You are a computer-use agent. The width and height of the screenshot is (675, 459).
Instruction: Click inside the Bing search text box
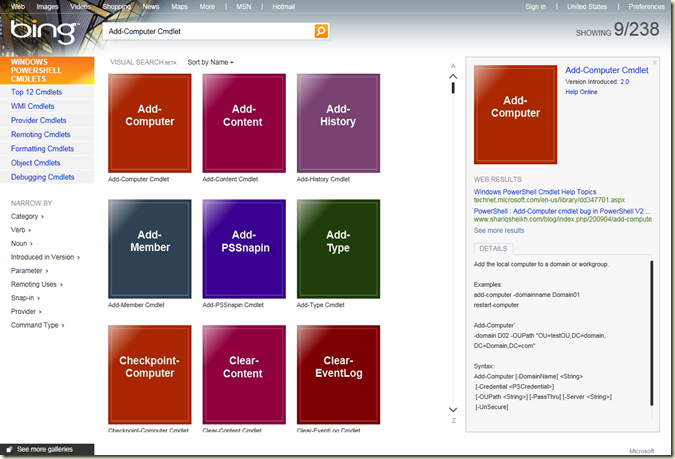(208, 31)
